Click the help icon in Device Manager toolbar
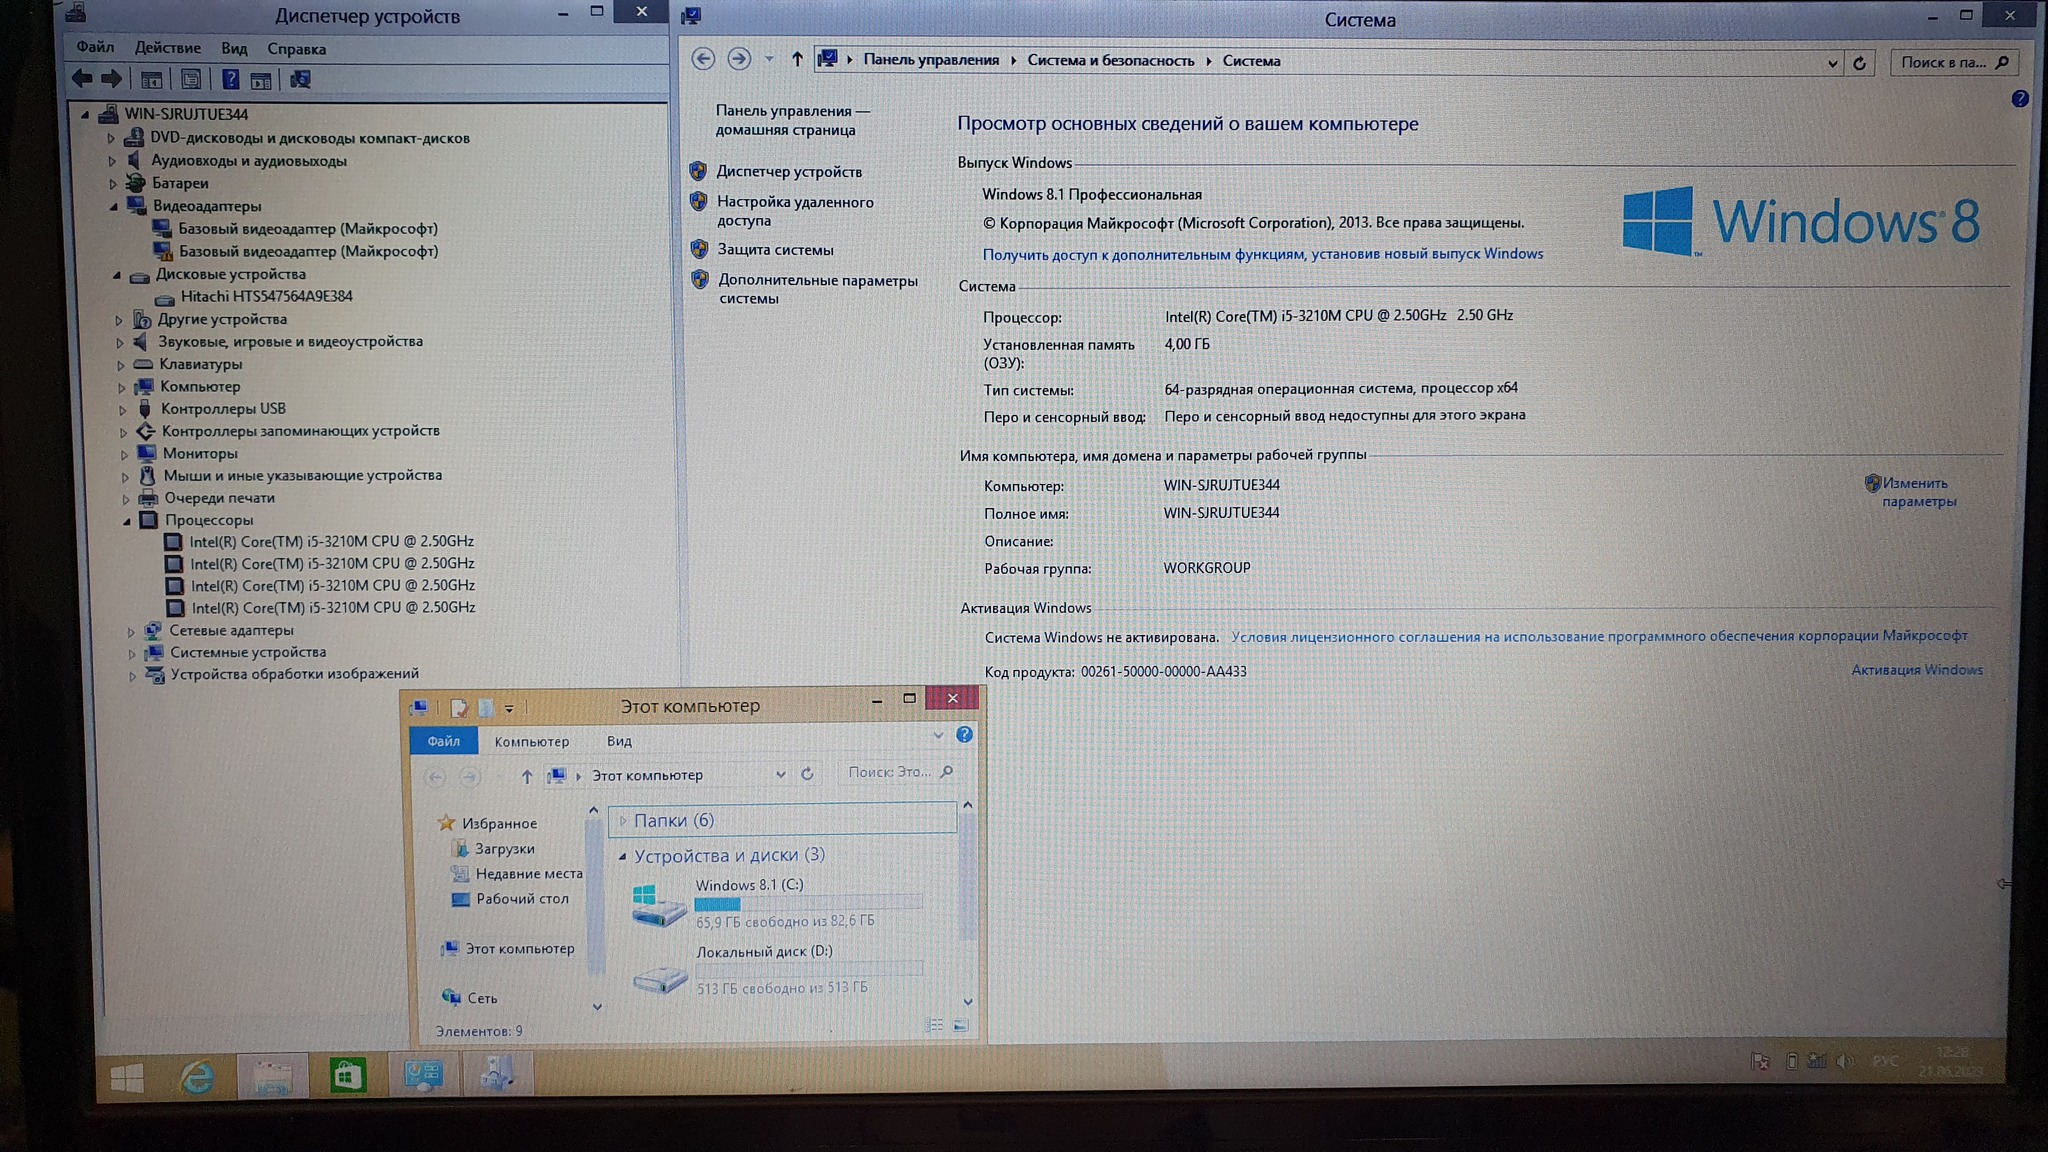Screen dimensions: 2048x1152 tap(230, 80)
